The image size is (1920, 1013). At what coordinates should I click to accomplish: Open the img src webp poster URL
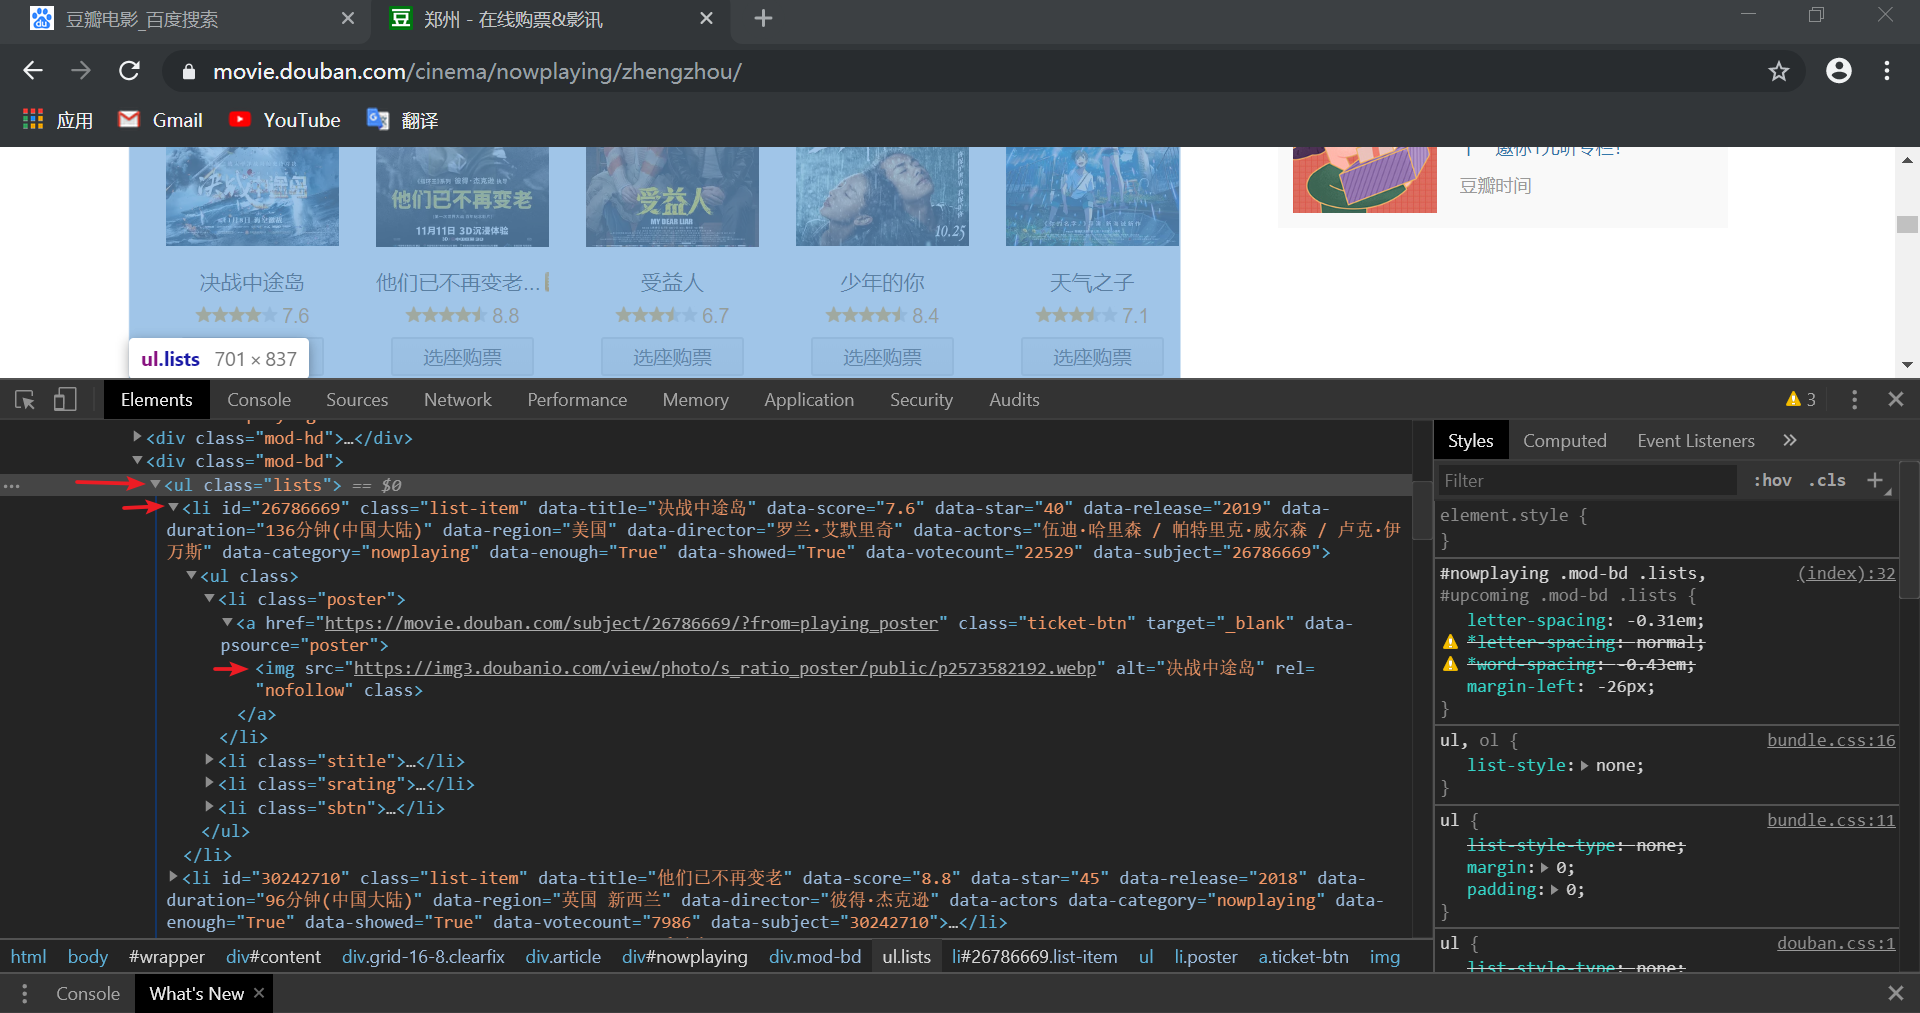click(x=725, y=668)
